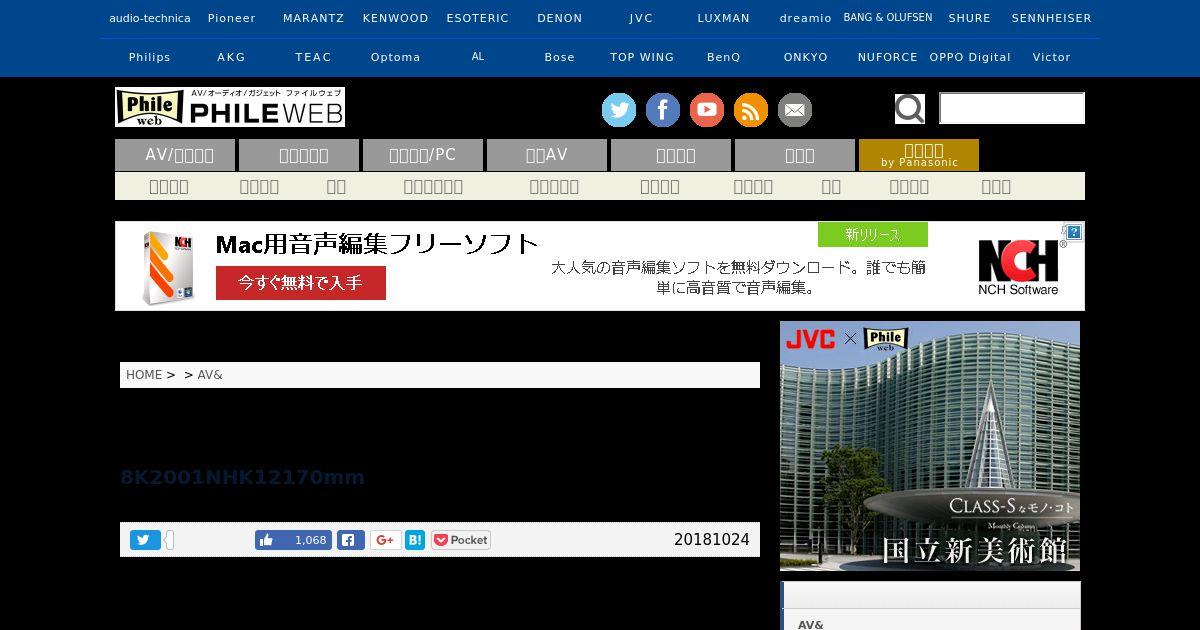Open the Phile Web Facebook page icon
This screenshot has width=1200, height=630.
663,110
